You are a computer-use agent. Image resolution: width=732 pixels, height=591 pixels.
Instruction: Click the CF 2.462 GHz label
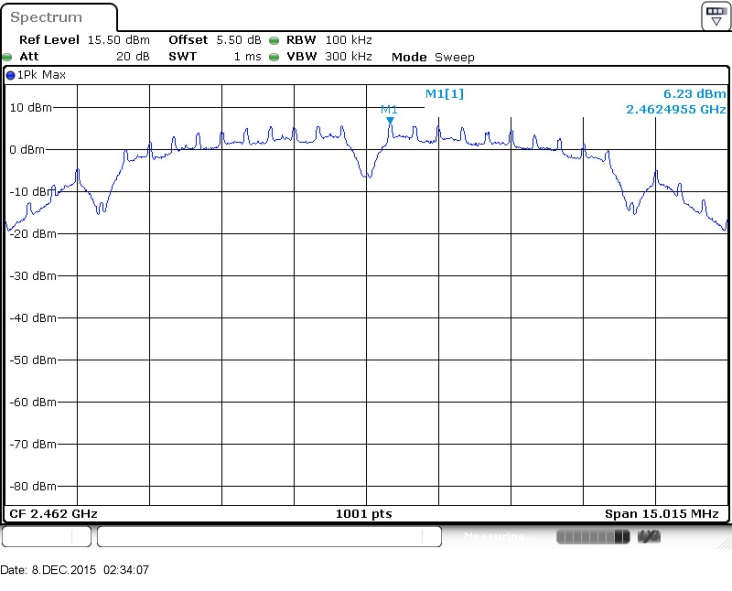tap(53, 514)
